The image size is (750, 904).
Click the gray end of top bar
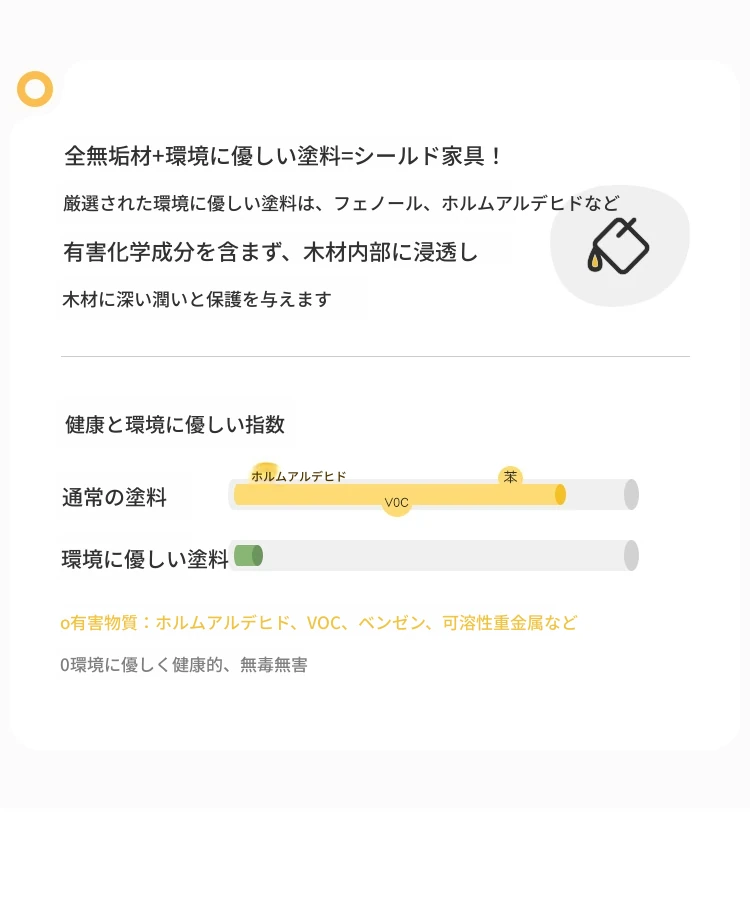[x=631, y=495]
